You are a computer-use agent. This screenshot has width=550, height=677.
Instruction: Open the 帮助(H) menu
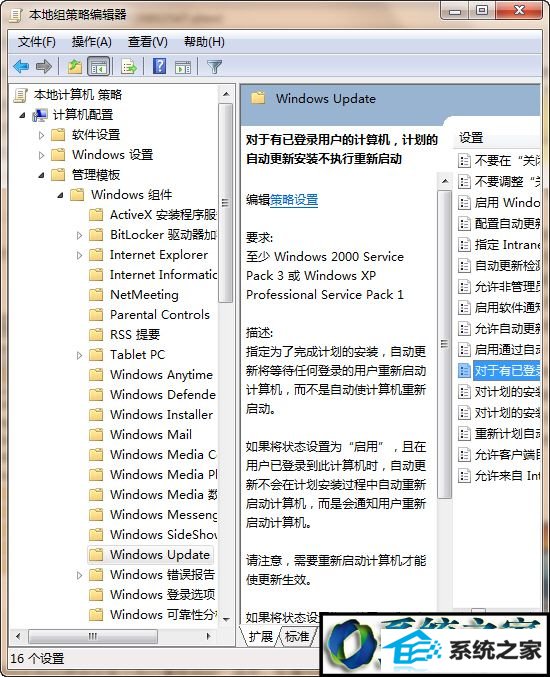point(204,42)
